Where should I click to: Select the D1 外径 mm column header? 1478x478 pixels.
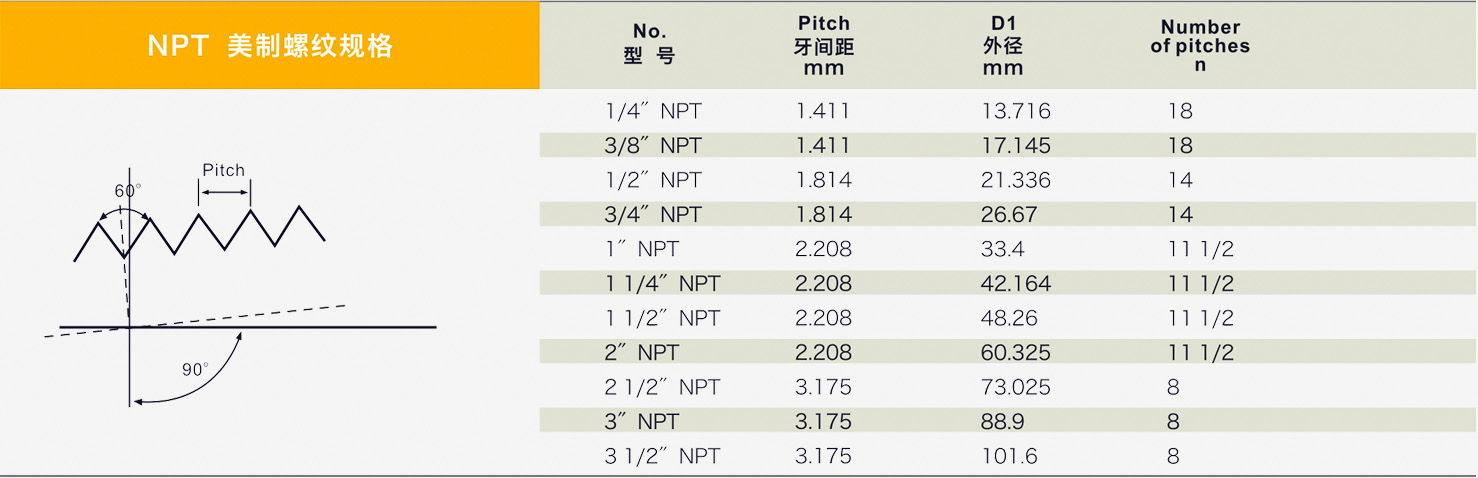pos(1002,46)
